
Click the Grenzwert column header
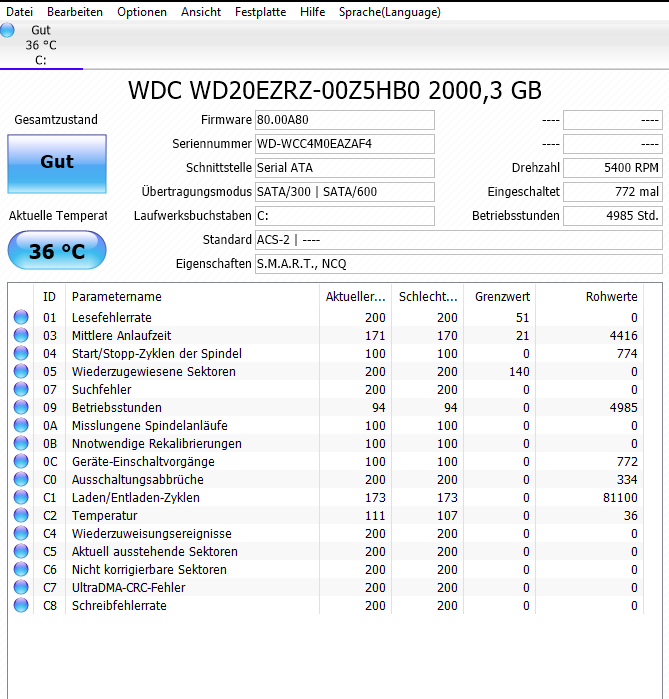click(x=500, y=296)
